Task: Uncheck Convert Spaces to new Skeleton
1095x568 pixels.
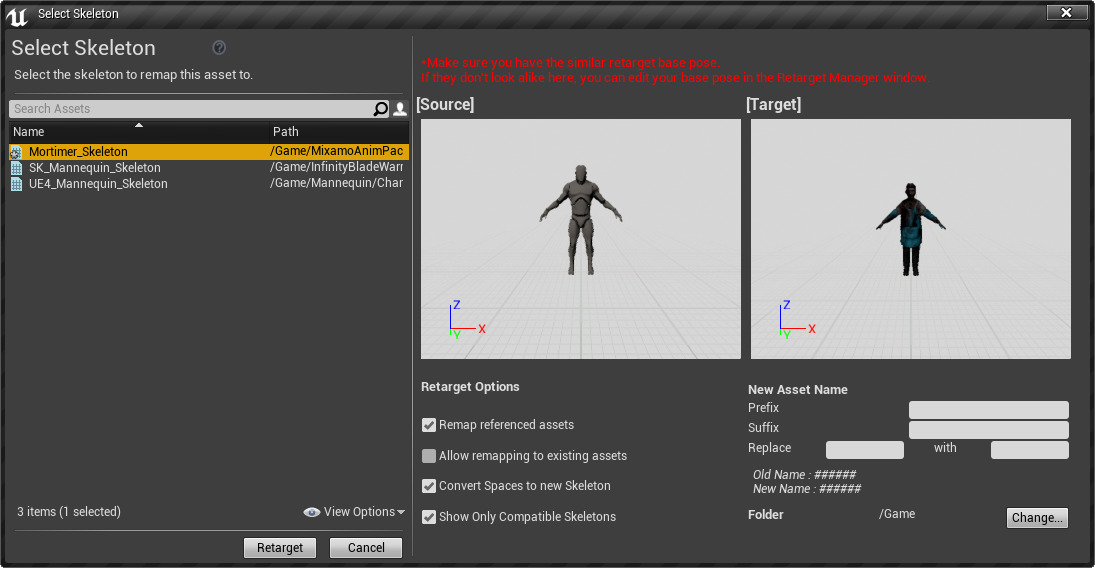Action: (x=429, y=486)
